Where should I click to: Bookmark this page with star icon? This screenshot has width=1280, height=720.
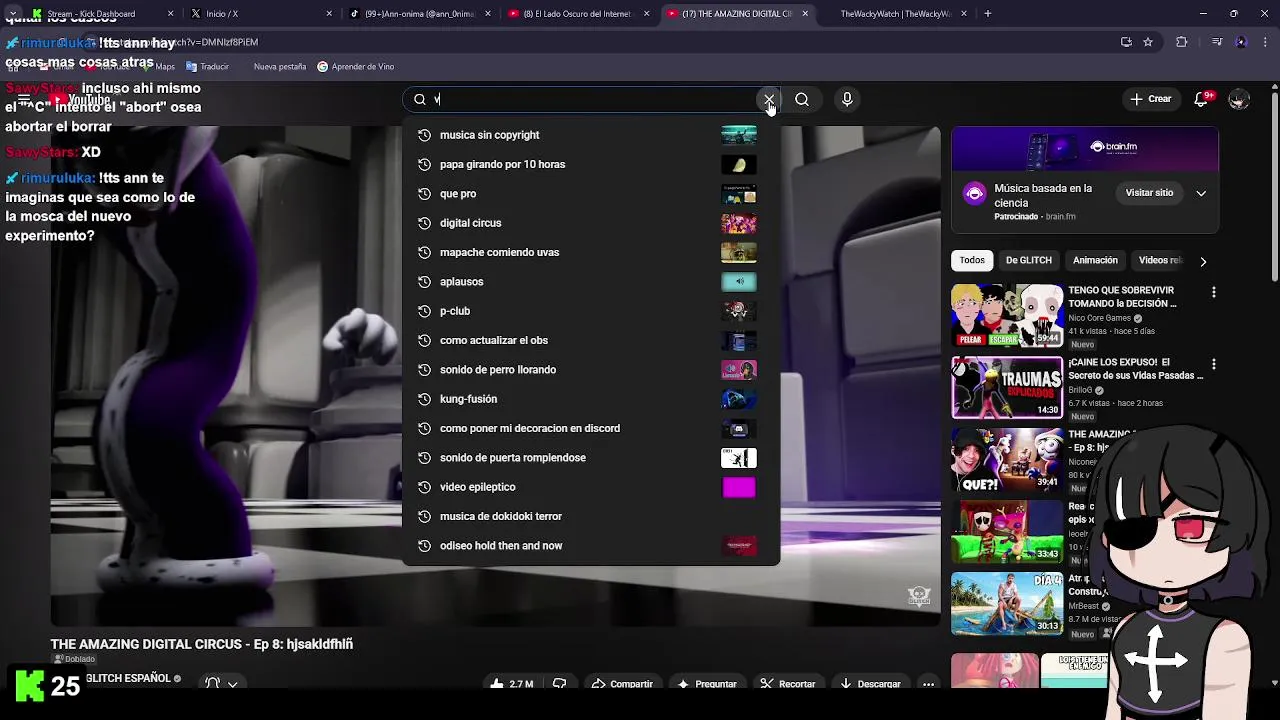[1148, 42]
